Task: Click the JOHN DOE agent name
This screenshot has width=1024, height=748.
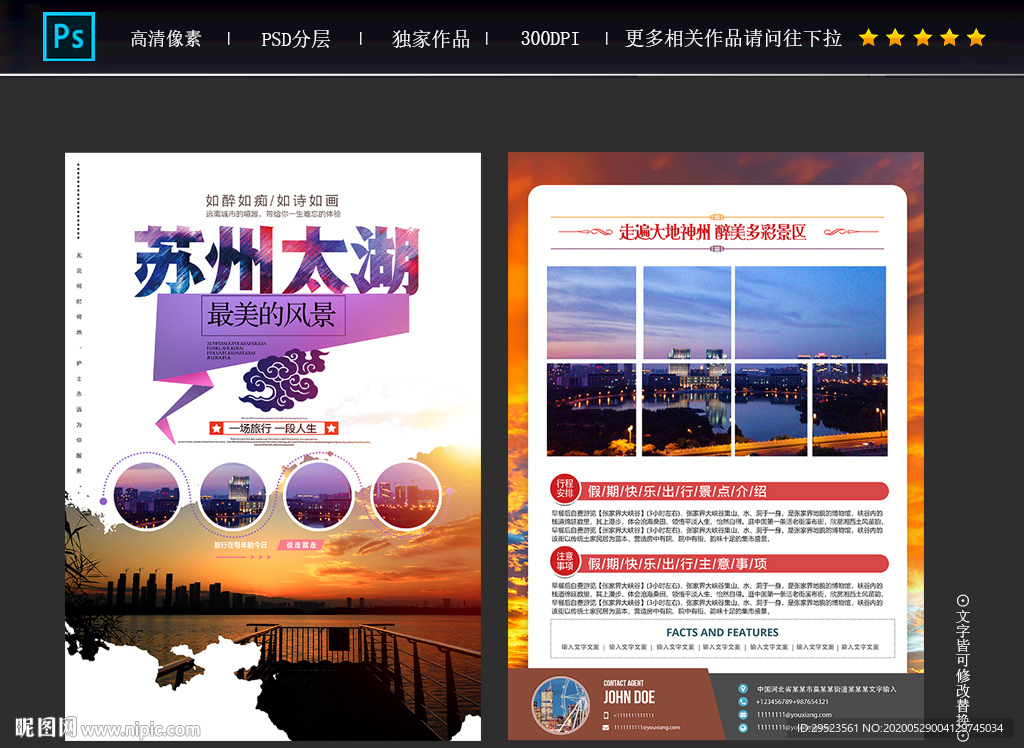Action: [x=629, y=697]
